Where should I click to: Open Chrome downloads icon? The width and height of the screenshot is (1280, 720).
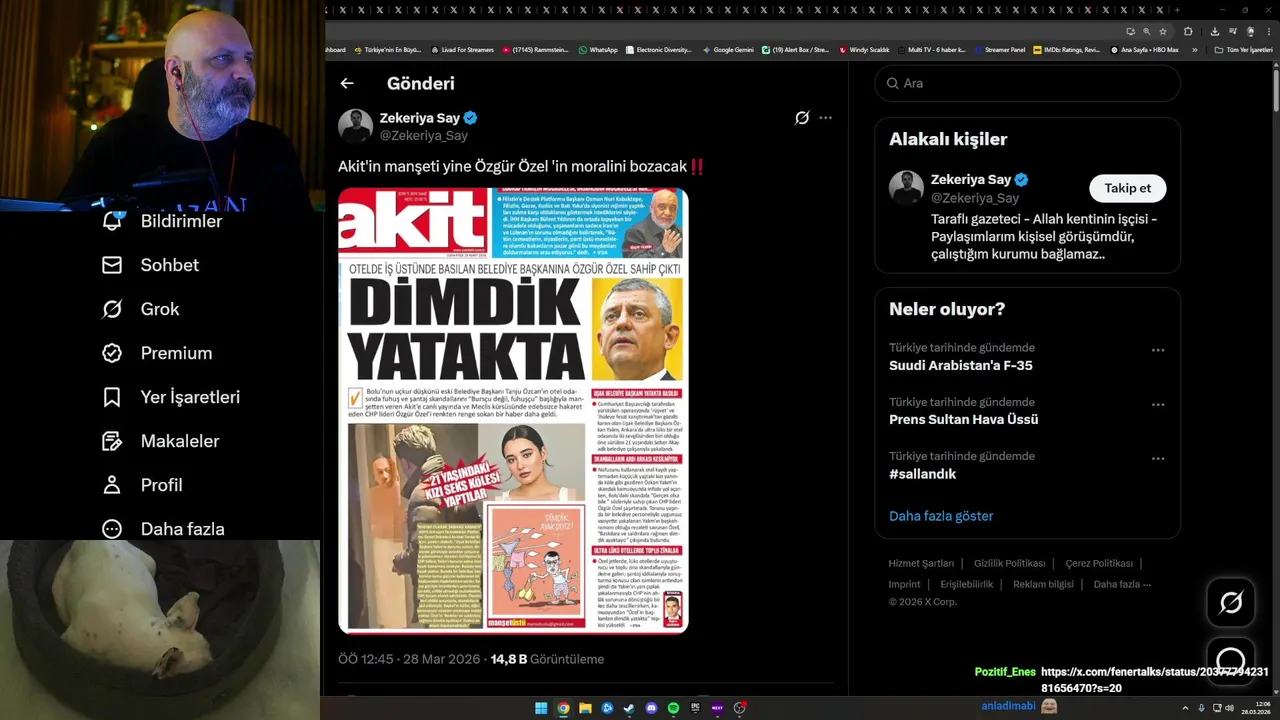(1214, 31)
